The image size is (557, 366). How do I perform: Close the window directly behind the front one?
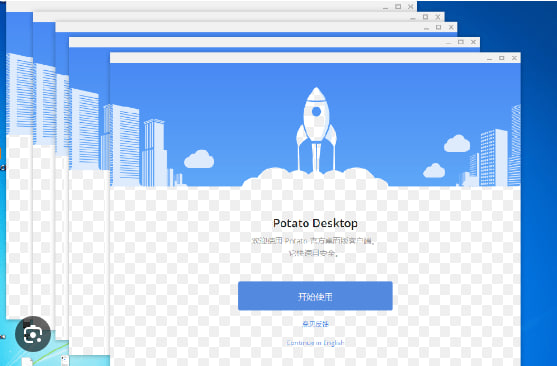[x=473, y=42]
